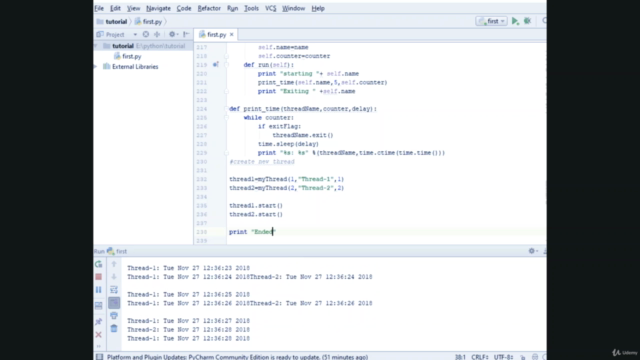This screenshot has height=360, width=640.
Task: Toggle soft-wrap in Run console
Action: (114, 290)
